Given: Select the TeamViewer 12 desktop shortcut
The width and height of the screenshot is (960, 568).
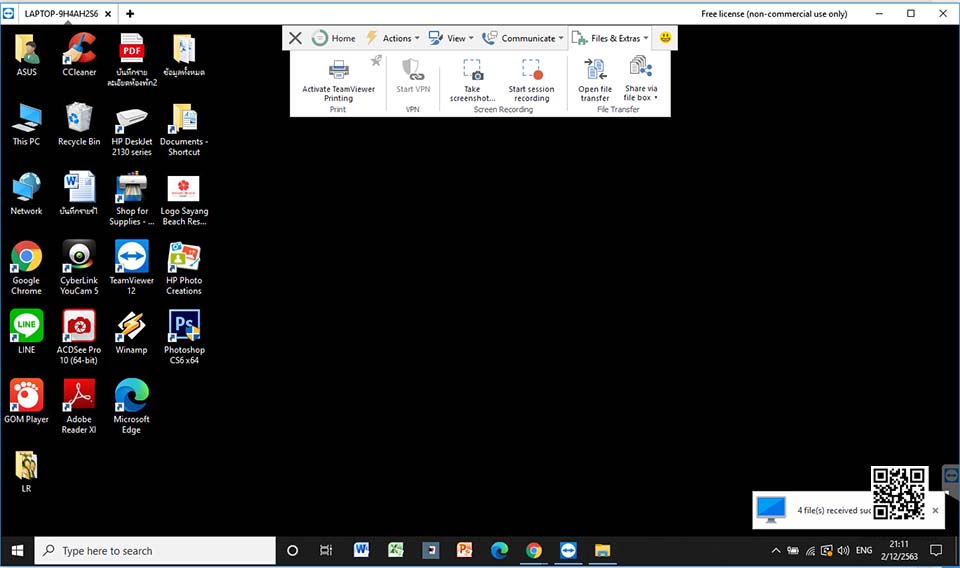Looking at the screenshot, I should pyautogui.click(x=132, y=268).
